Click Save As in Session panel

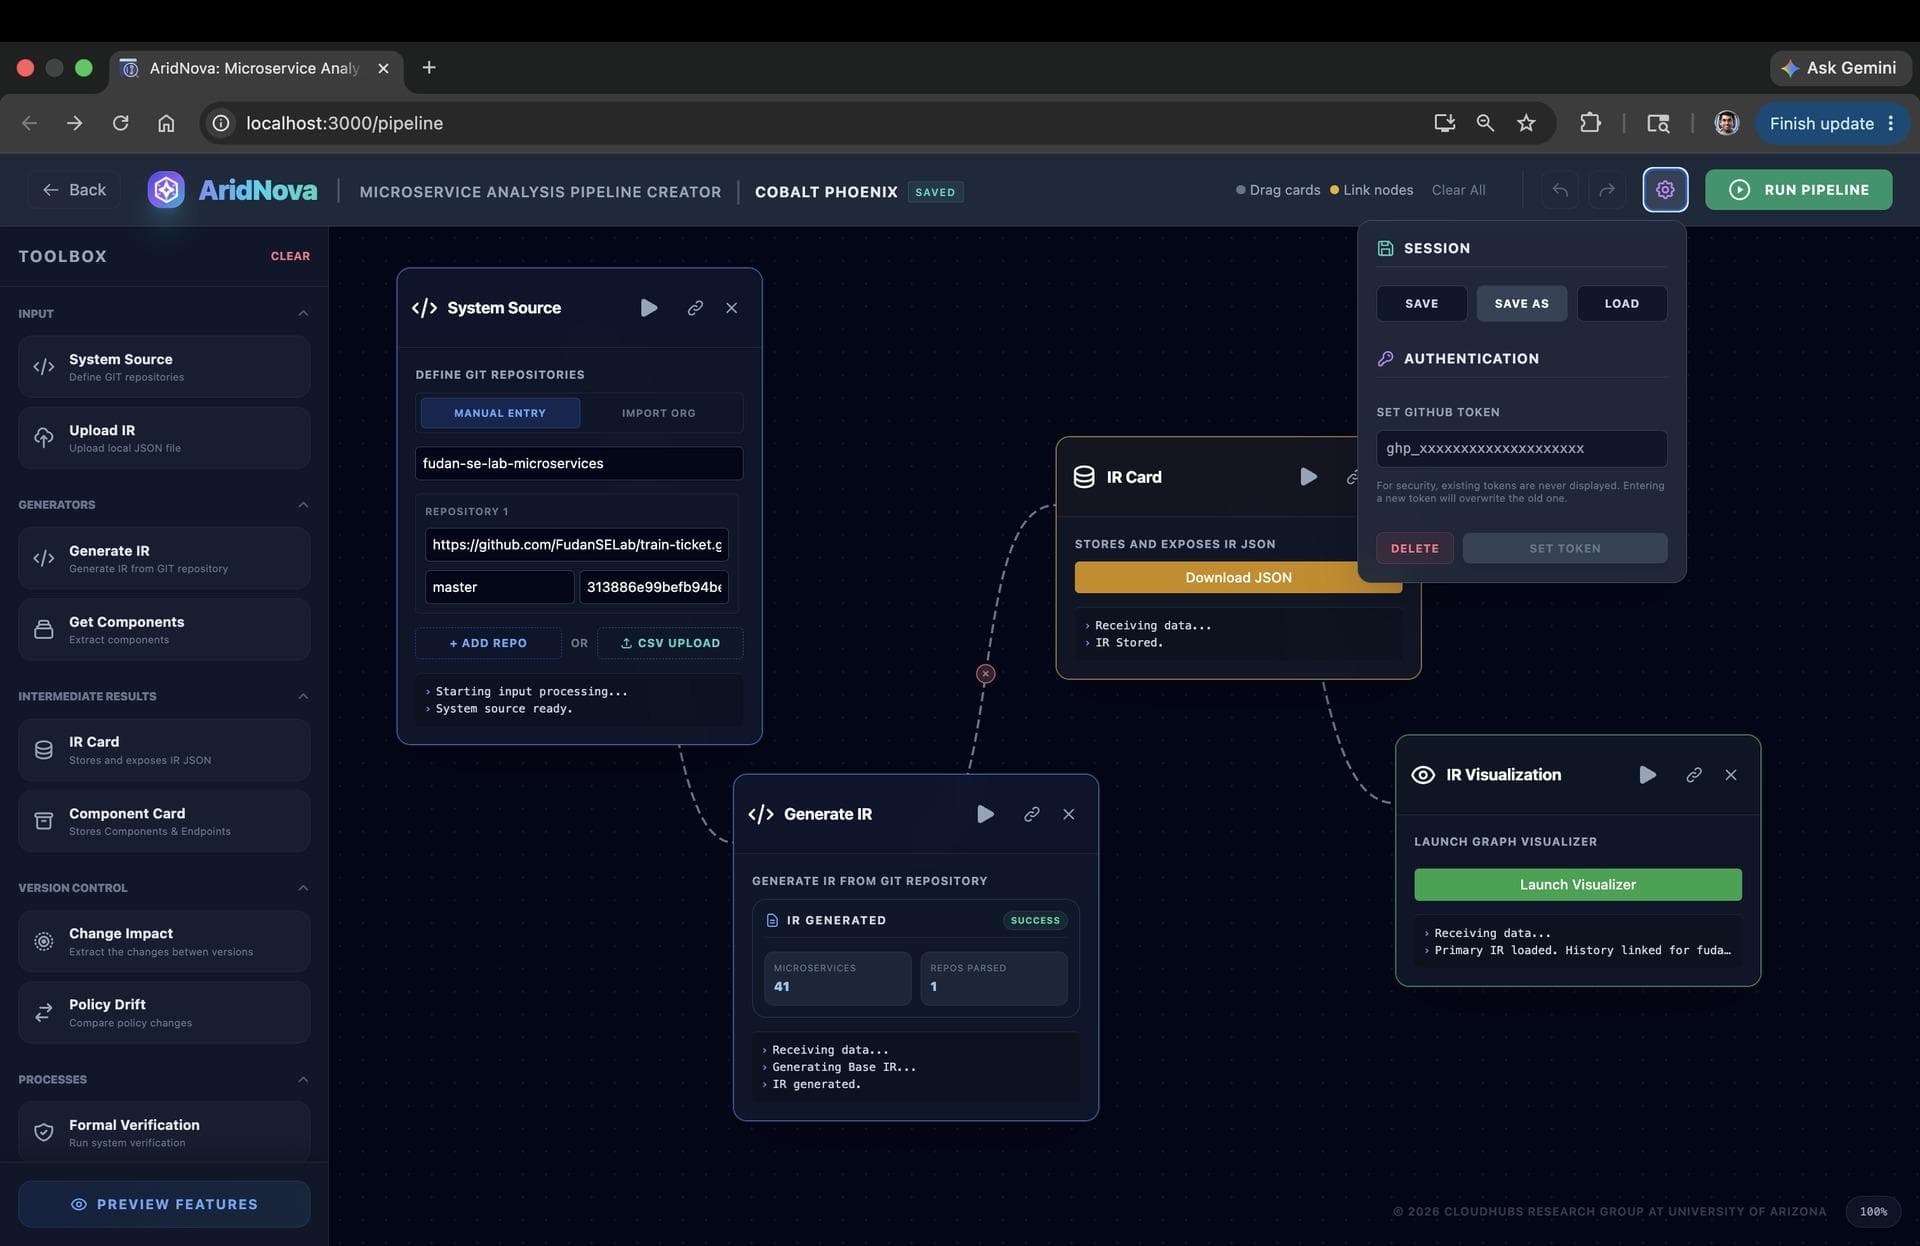tap(1521, 303)
